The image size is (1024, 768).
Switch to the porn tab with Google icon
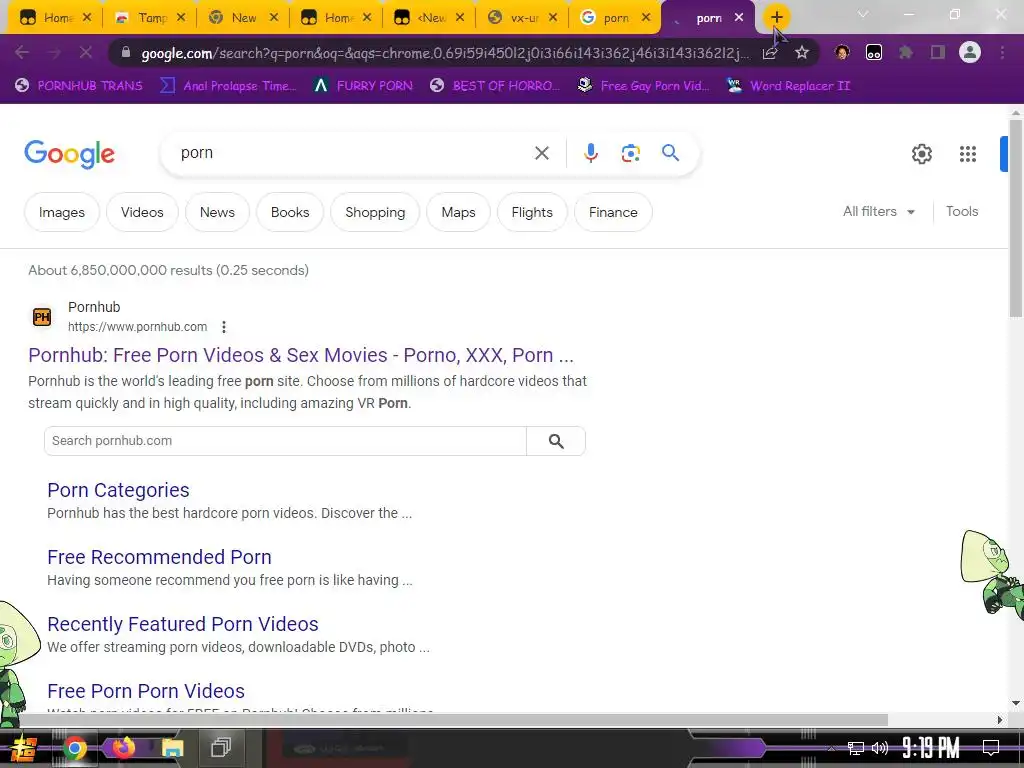(x=616, y=18)
